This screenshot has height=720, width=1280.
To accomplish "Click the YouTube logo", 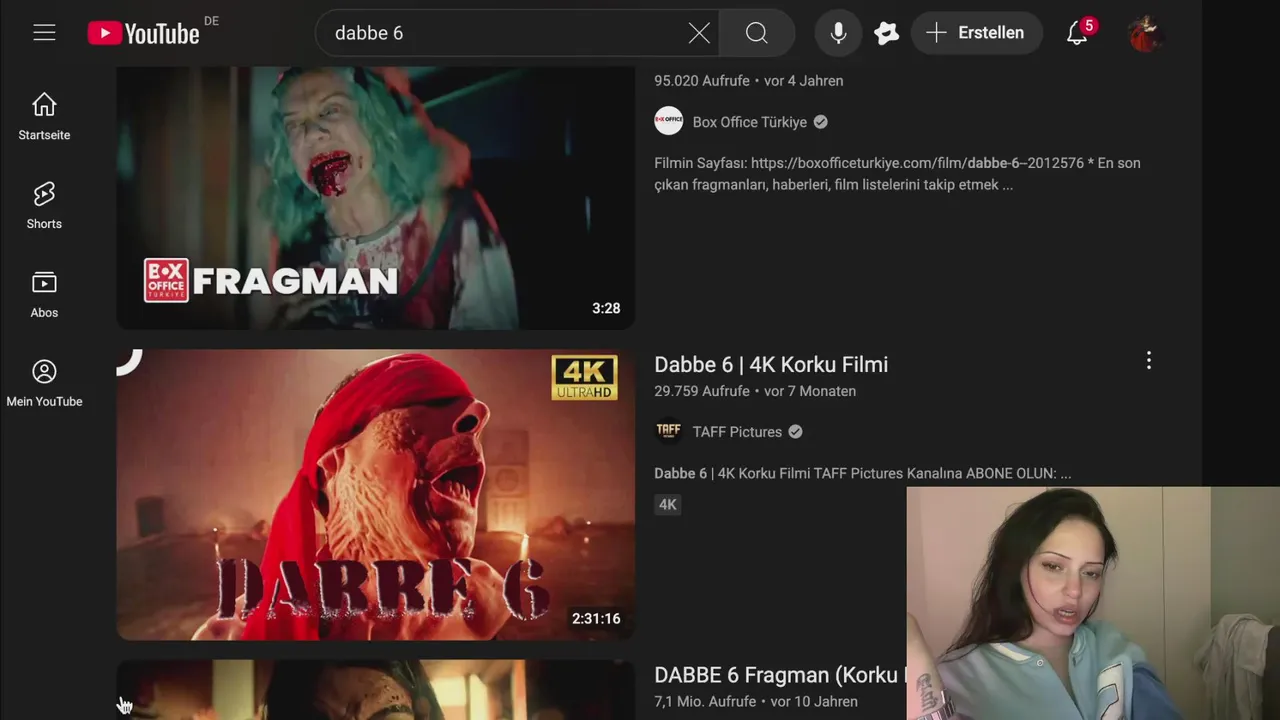I will (144, 33).
